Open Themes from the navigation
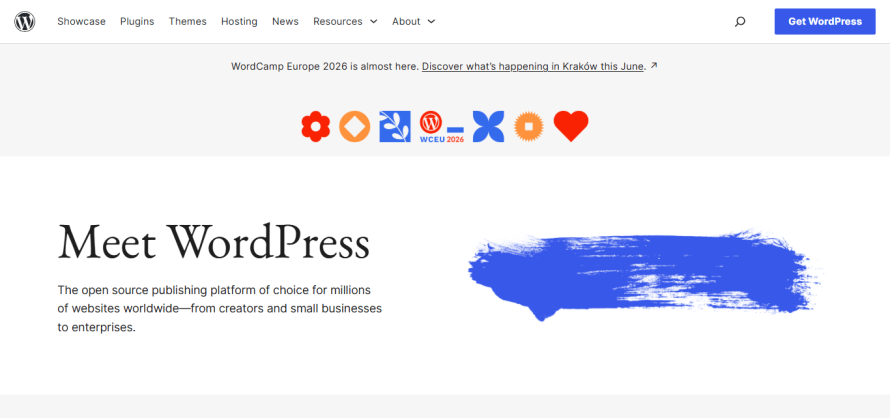The width and height of the screenshot is (890, 418). click(x=187, y=22)
